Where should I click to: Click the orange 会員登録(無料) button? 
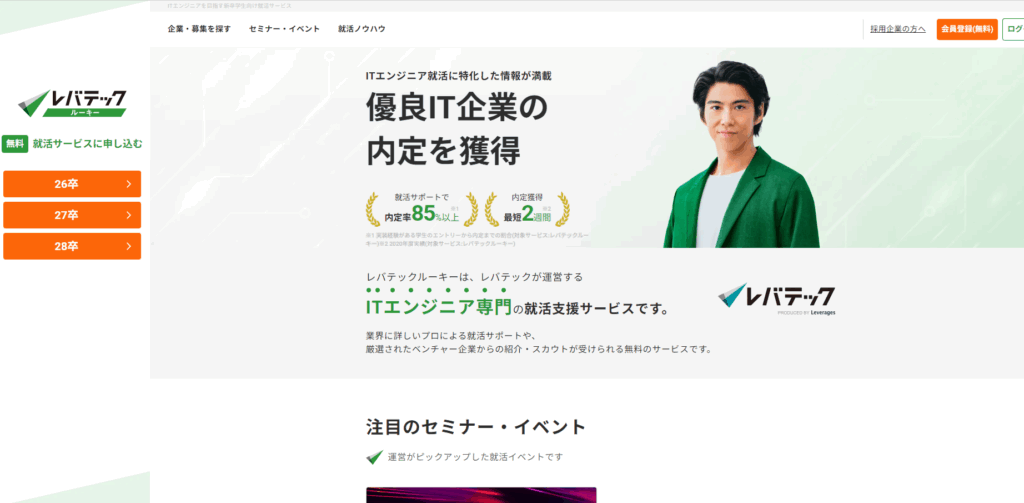coord(967,29)
